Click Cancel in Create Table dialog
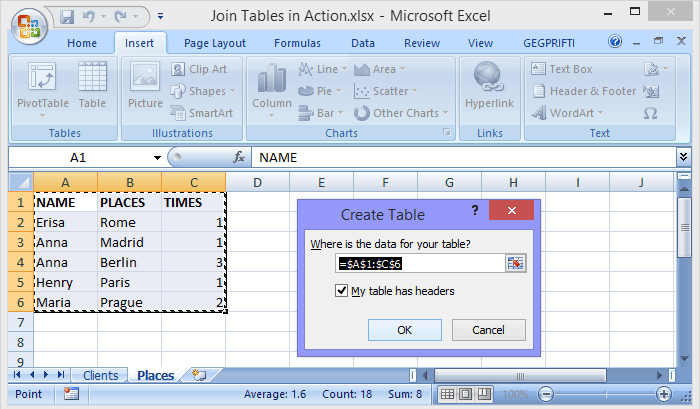The width and height of the screenshot is (700, 409). click(488, 330)
